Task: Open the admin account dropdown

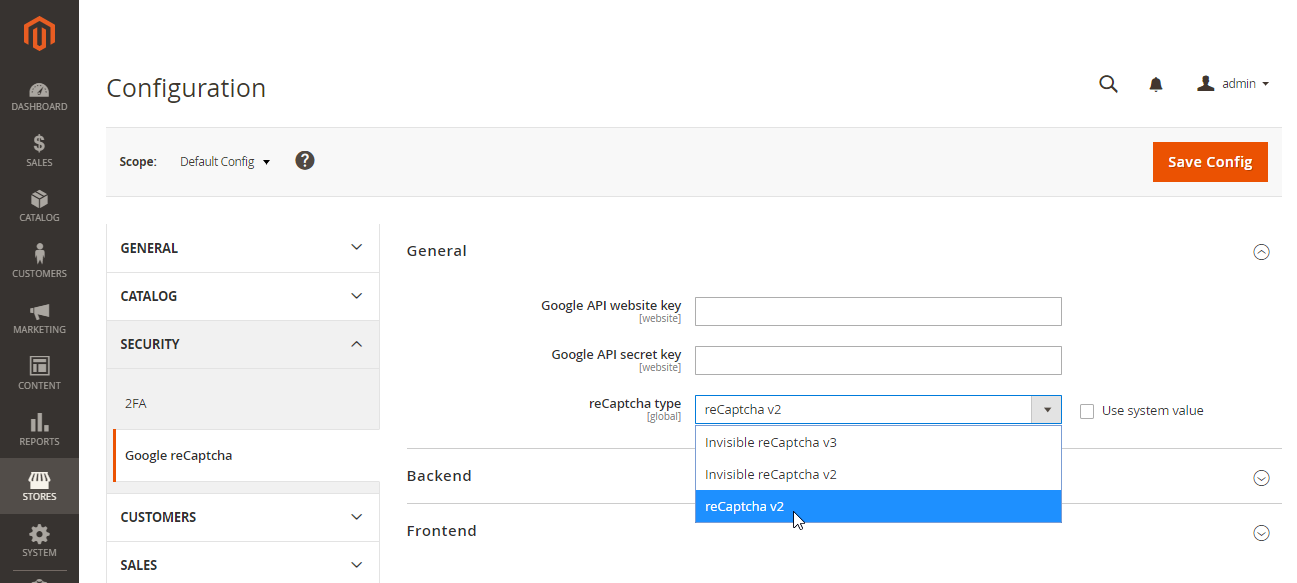Action: [x=1233, y=84]
